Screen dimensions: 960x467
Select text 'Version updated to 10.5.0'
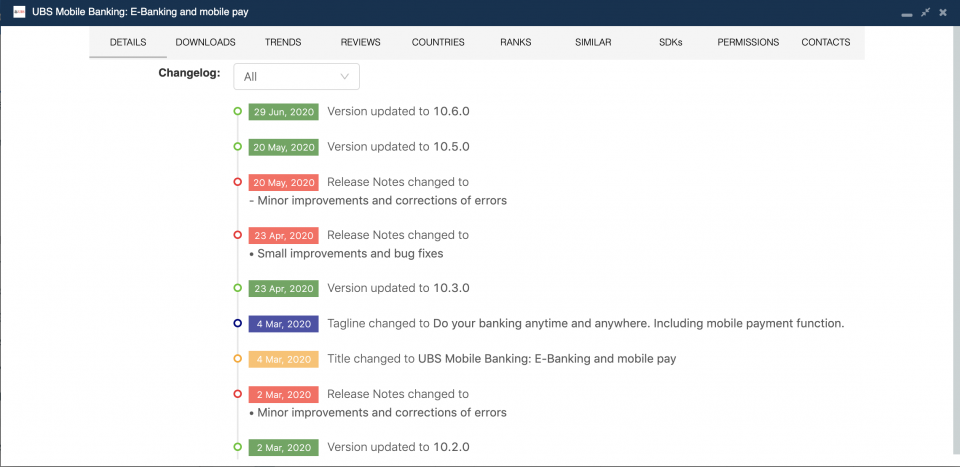pyautogui.click(x=399, y=147)
